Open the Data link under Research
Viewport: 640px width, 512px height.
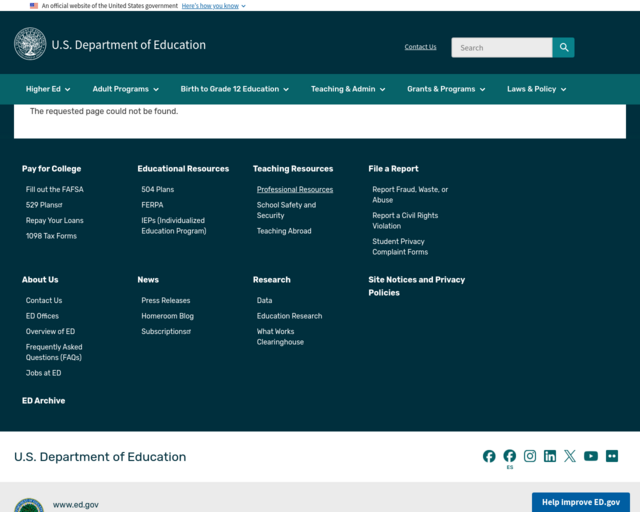point(264,301)
